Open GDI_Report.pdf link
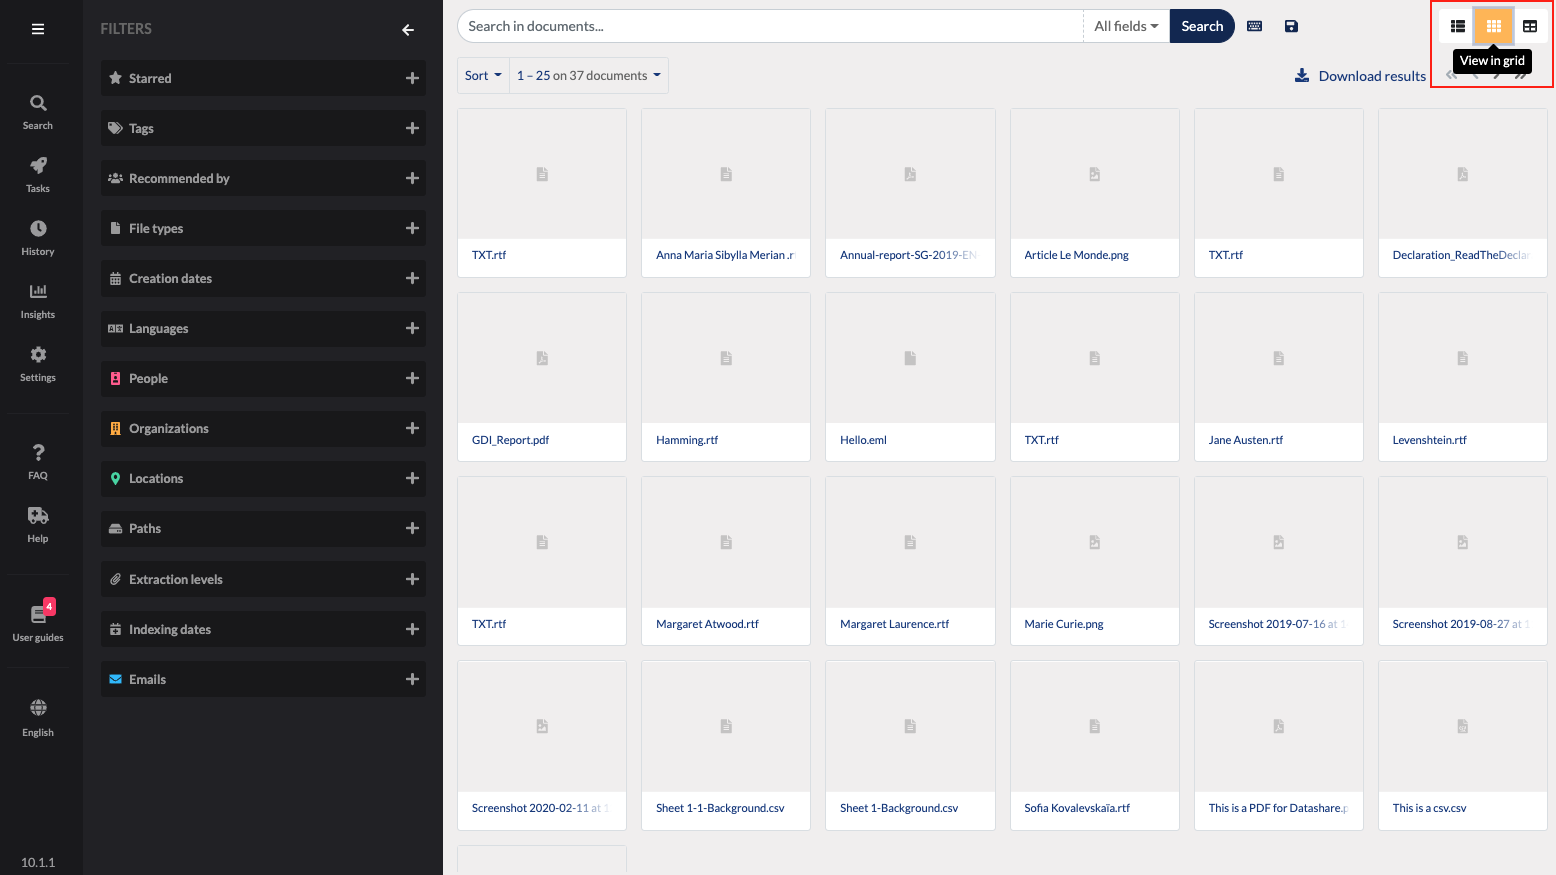1556x875 pixels. tap(510, 440)
